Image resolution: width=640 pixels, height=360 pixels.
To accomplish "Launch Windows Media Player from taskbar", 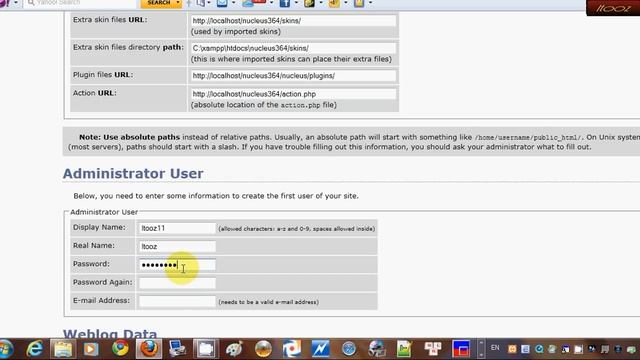I will (91, 349).
